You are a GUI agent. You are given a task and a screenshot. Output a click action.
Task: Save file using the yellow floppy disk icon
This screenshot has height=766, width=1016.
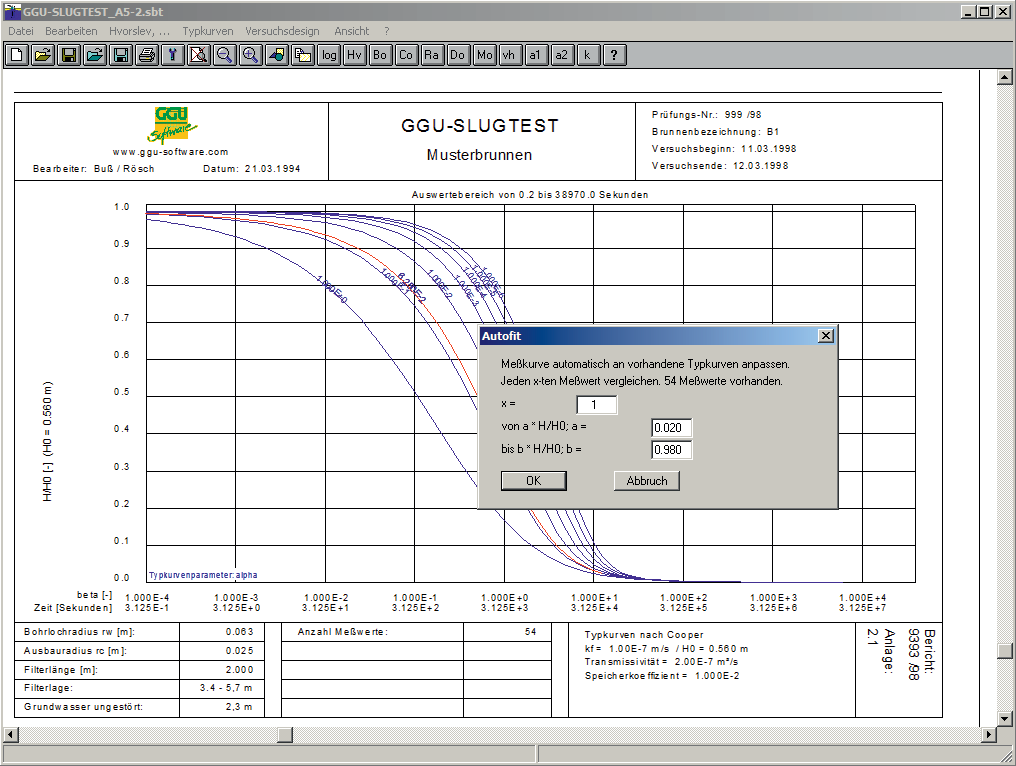[x=69, y=55]
